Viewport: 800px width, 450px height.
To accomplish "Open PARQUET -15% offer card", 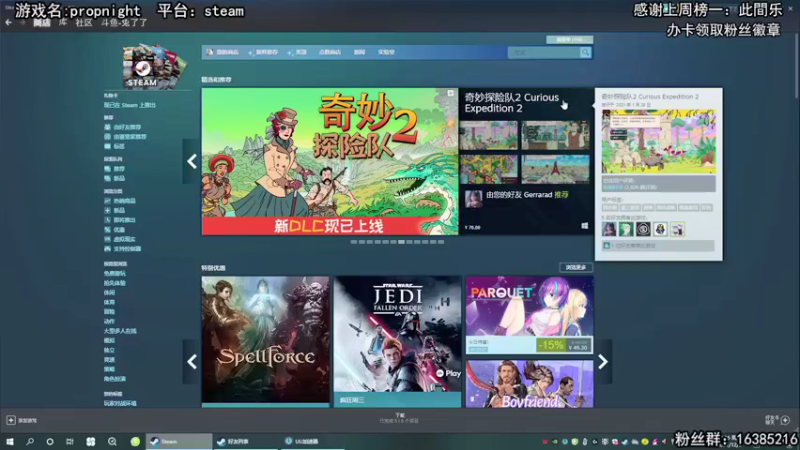I will [529, 315].
